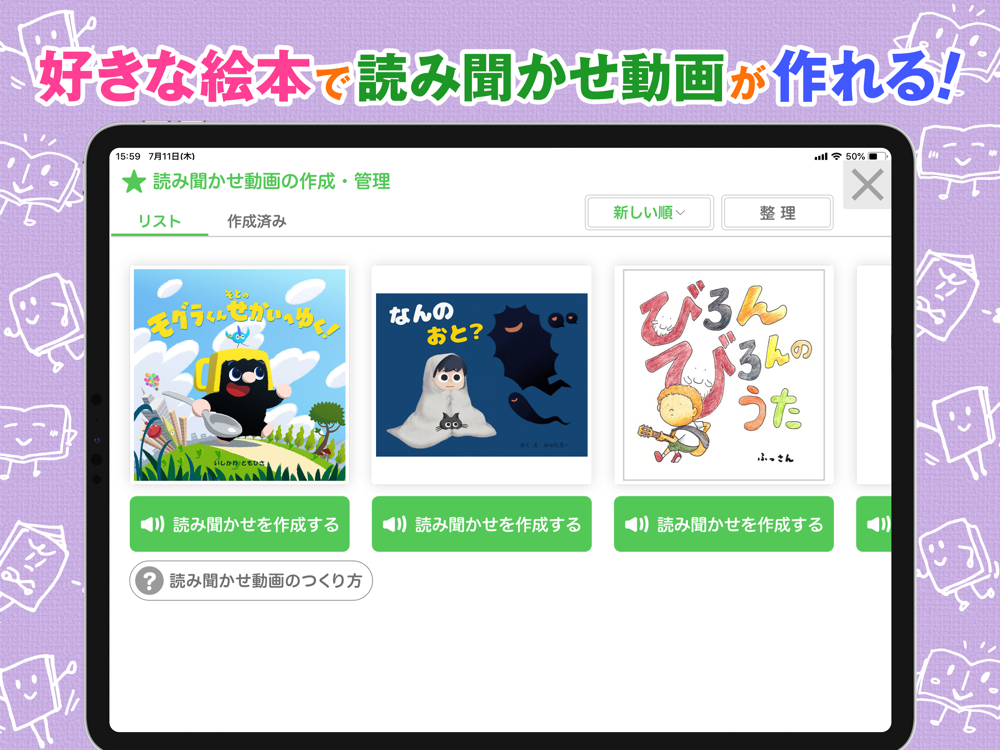The height and width of the screenshot is (750, 1000).
Task: Click the green star icon beside the title
Action: tap(134, 182)
